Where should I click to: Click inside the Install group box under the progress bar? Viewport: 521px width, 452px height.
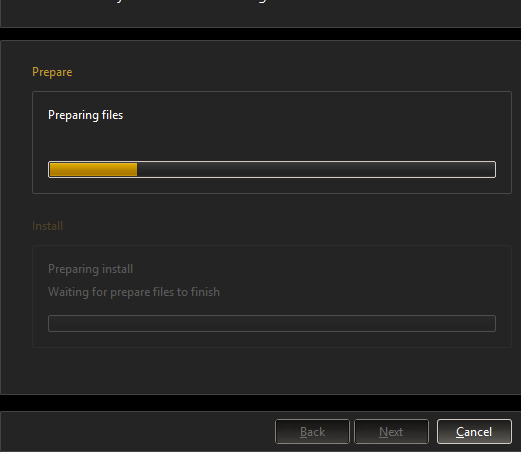(272, 339)
